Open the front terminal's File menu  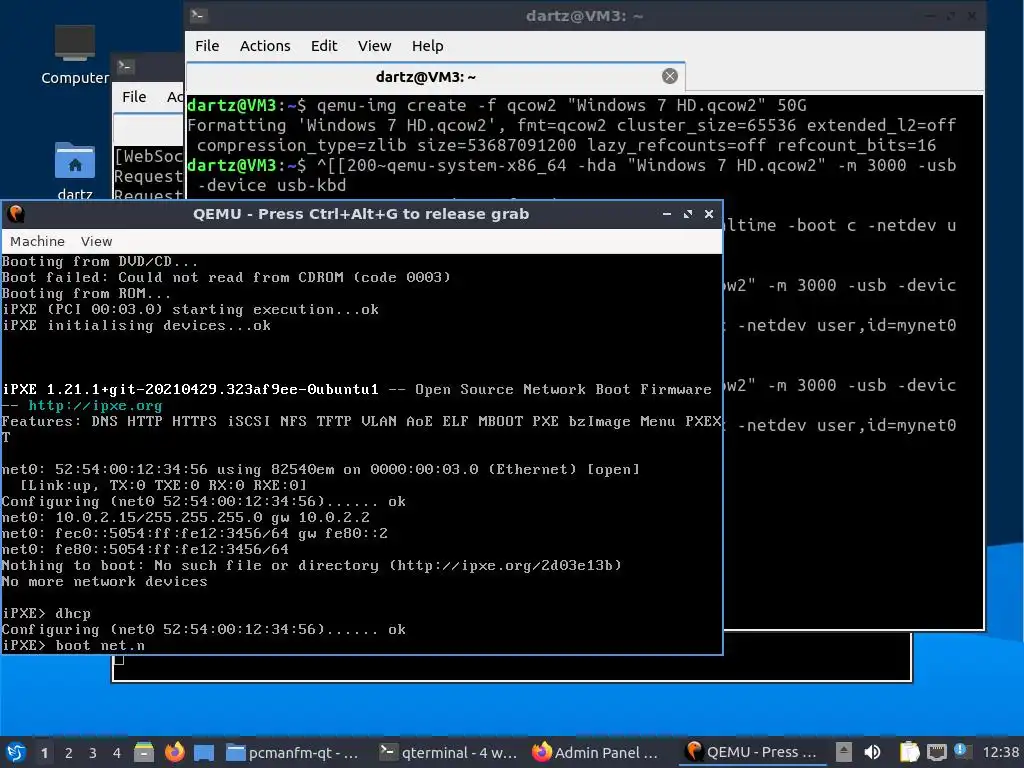tap(207, 46)
